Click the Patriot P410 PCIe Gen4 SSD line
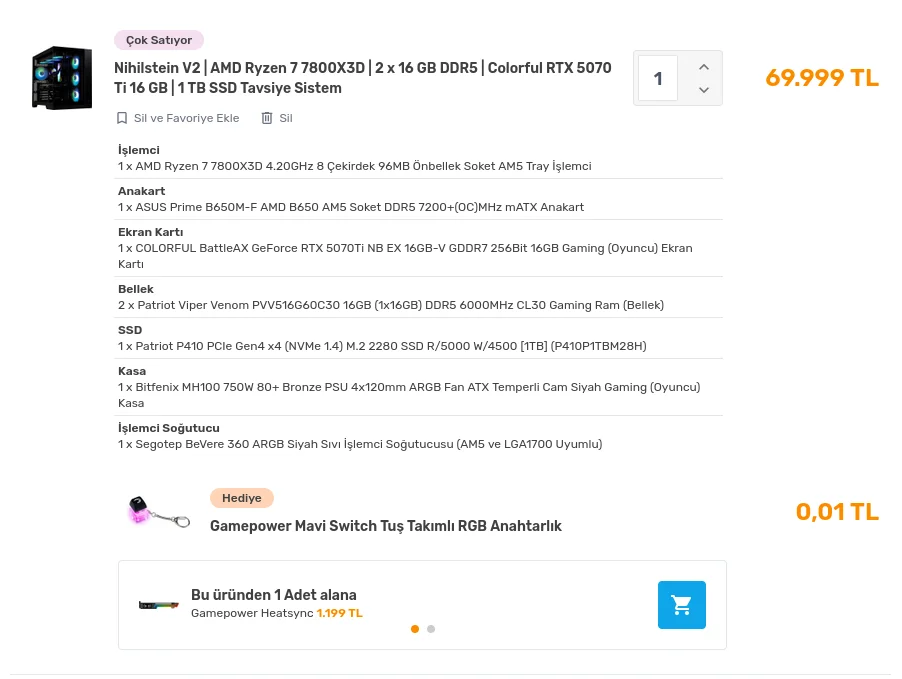 click(x=382, y=346)
